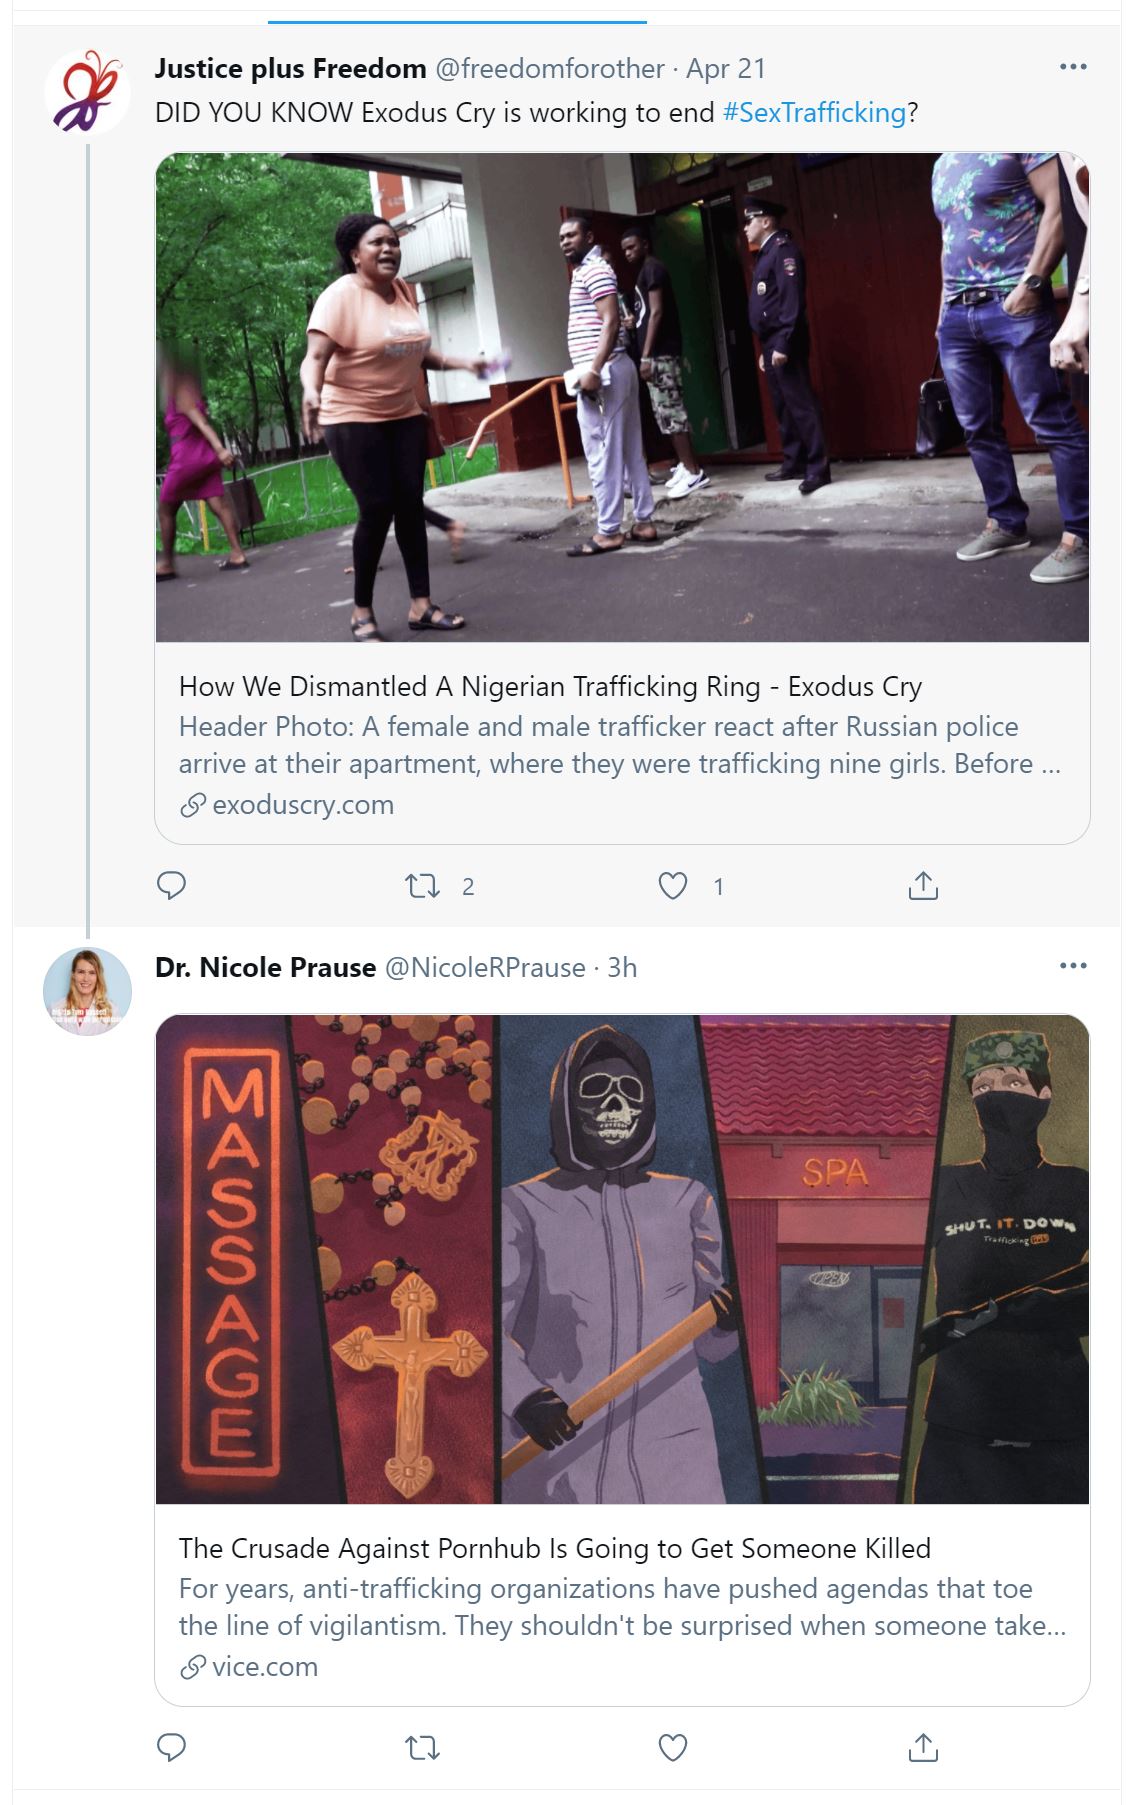
Task: Retweet the Exodus Cry tweet
Action: (x=422, y=886)
